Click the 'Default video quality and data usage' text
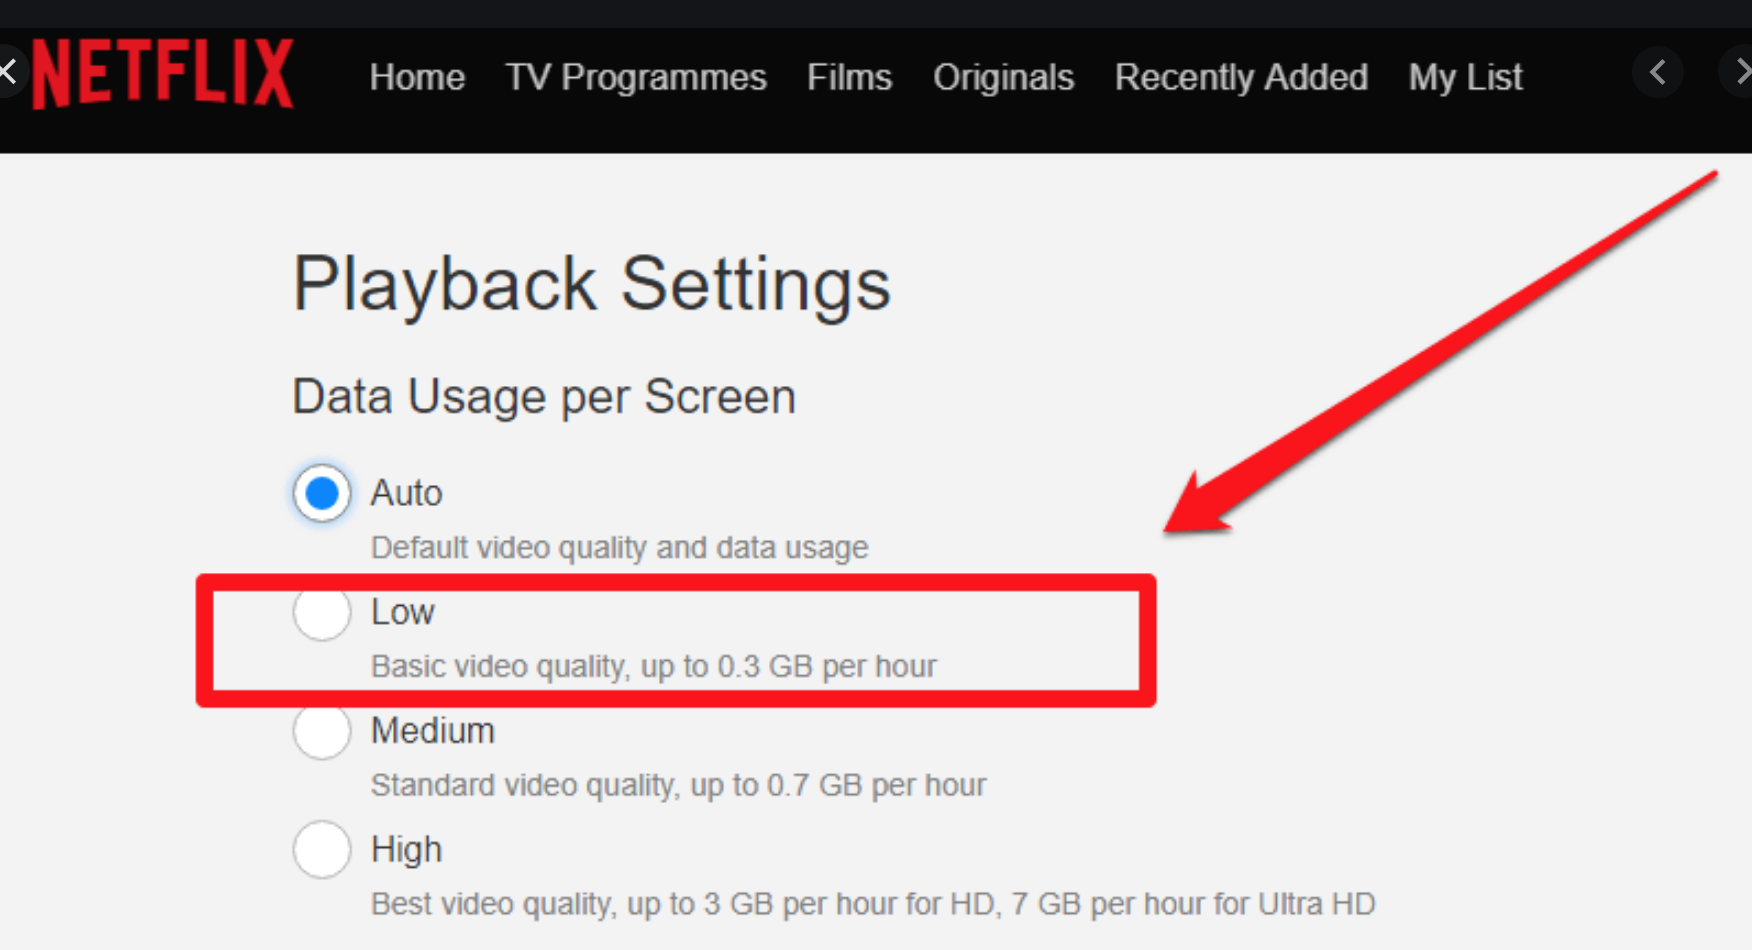 tap(619, 548)
